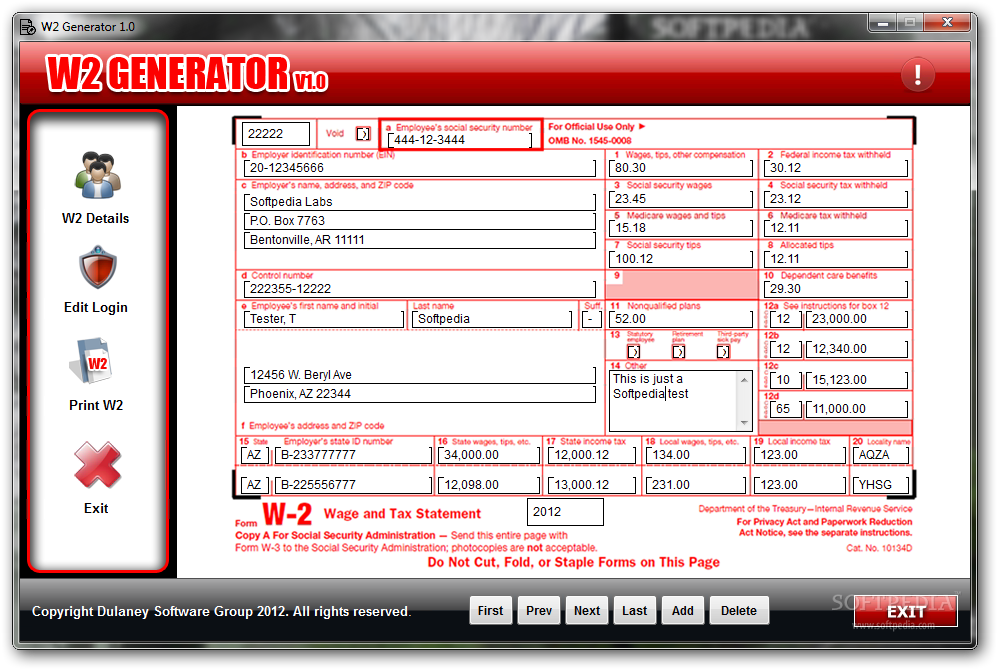The height and width of the screenshot is (670, 998).
Task: Go to the First record
Action: 490,611
